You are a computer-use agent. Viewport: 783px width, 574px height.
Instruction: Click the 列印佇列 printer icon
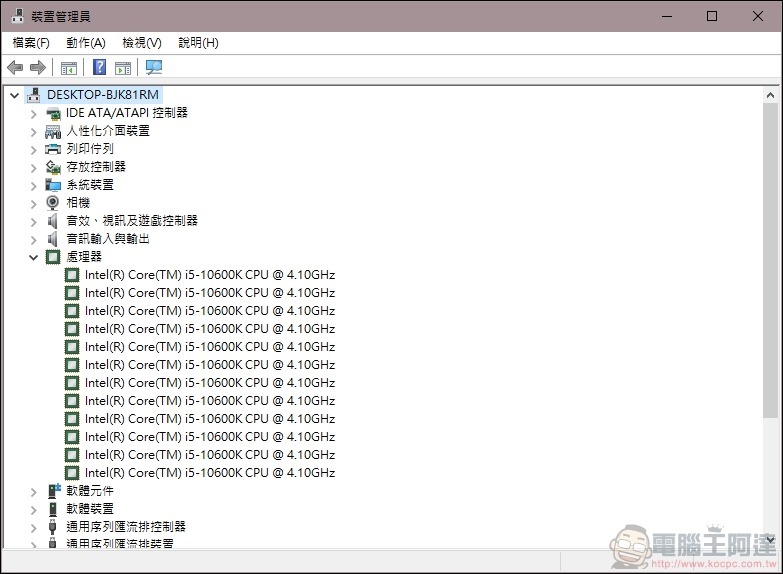[53, 149]
